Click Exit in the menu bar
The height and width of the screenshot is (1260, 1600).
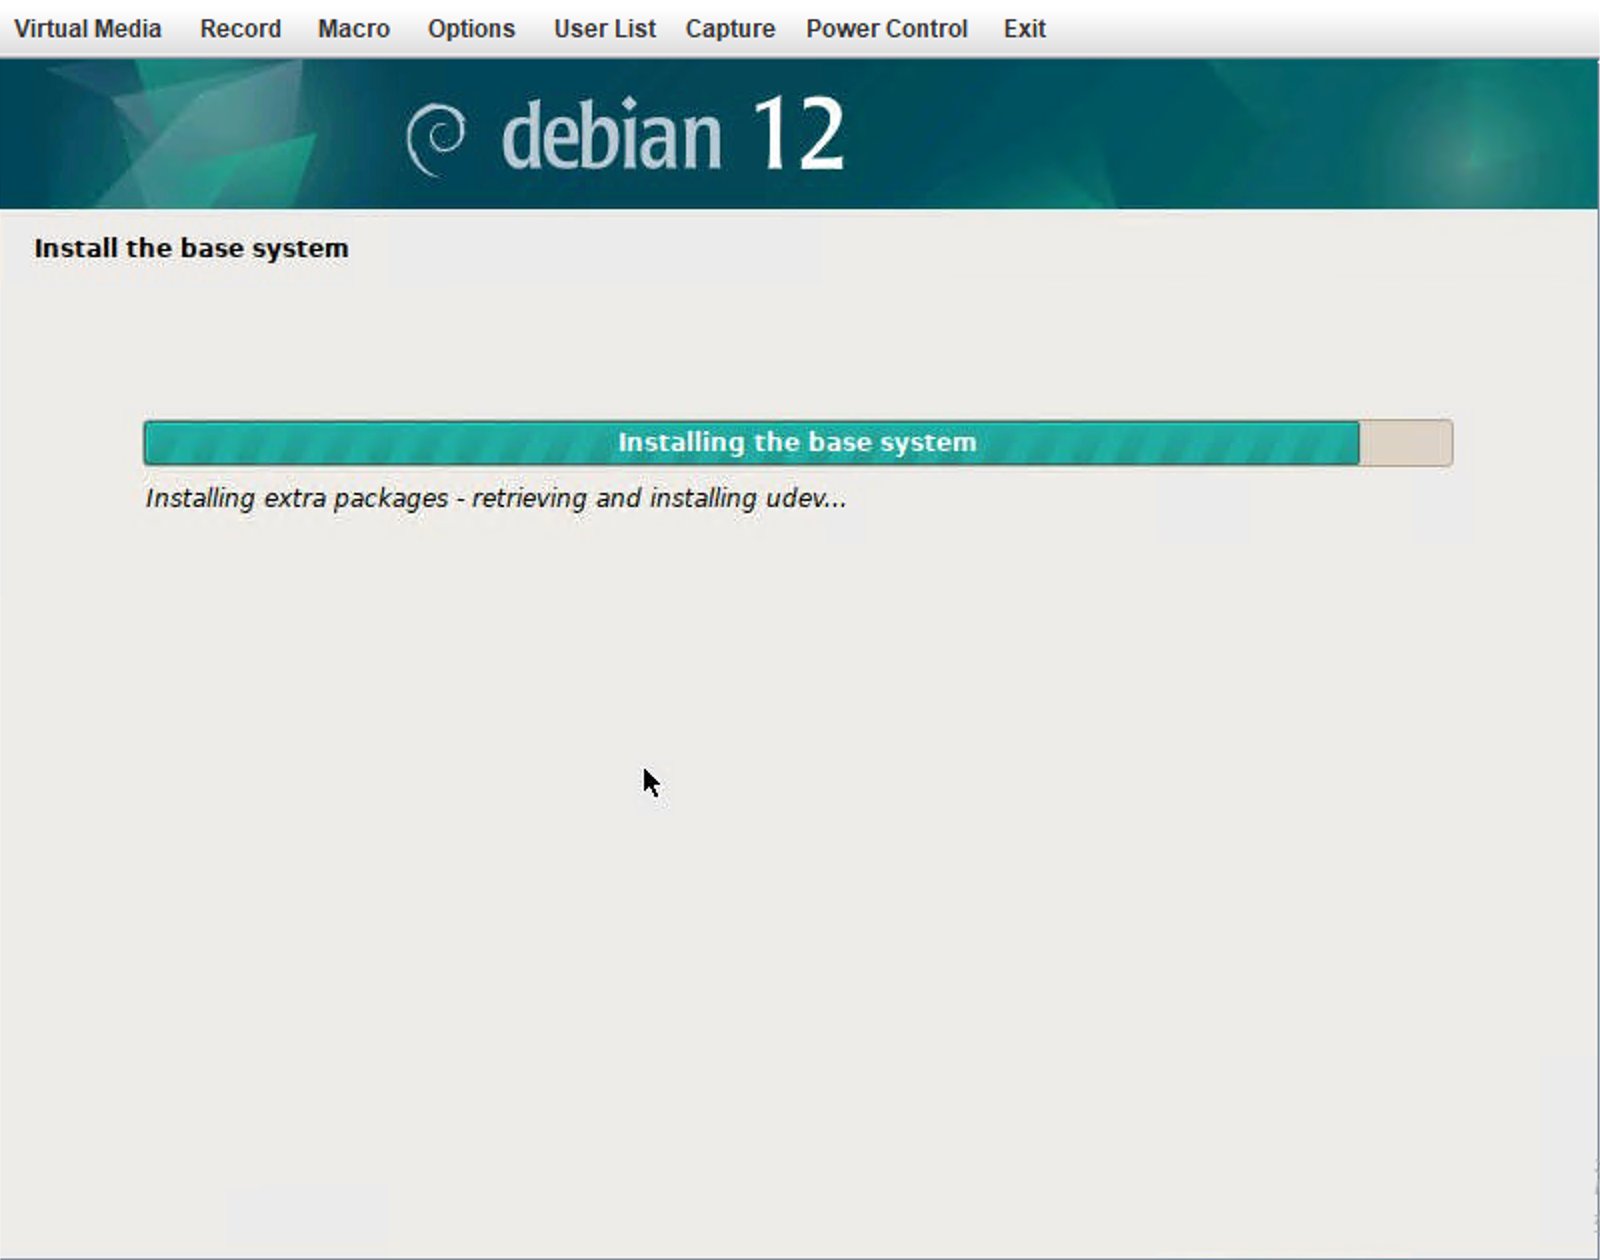pyautogui.click(x=1024, y=29)
